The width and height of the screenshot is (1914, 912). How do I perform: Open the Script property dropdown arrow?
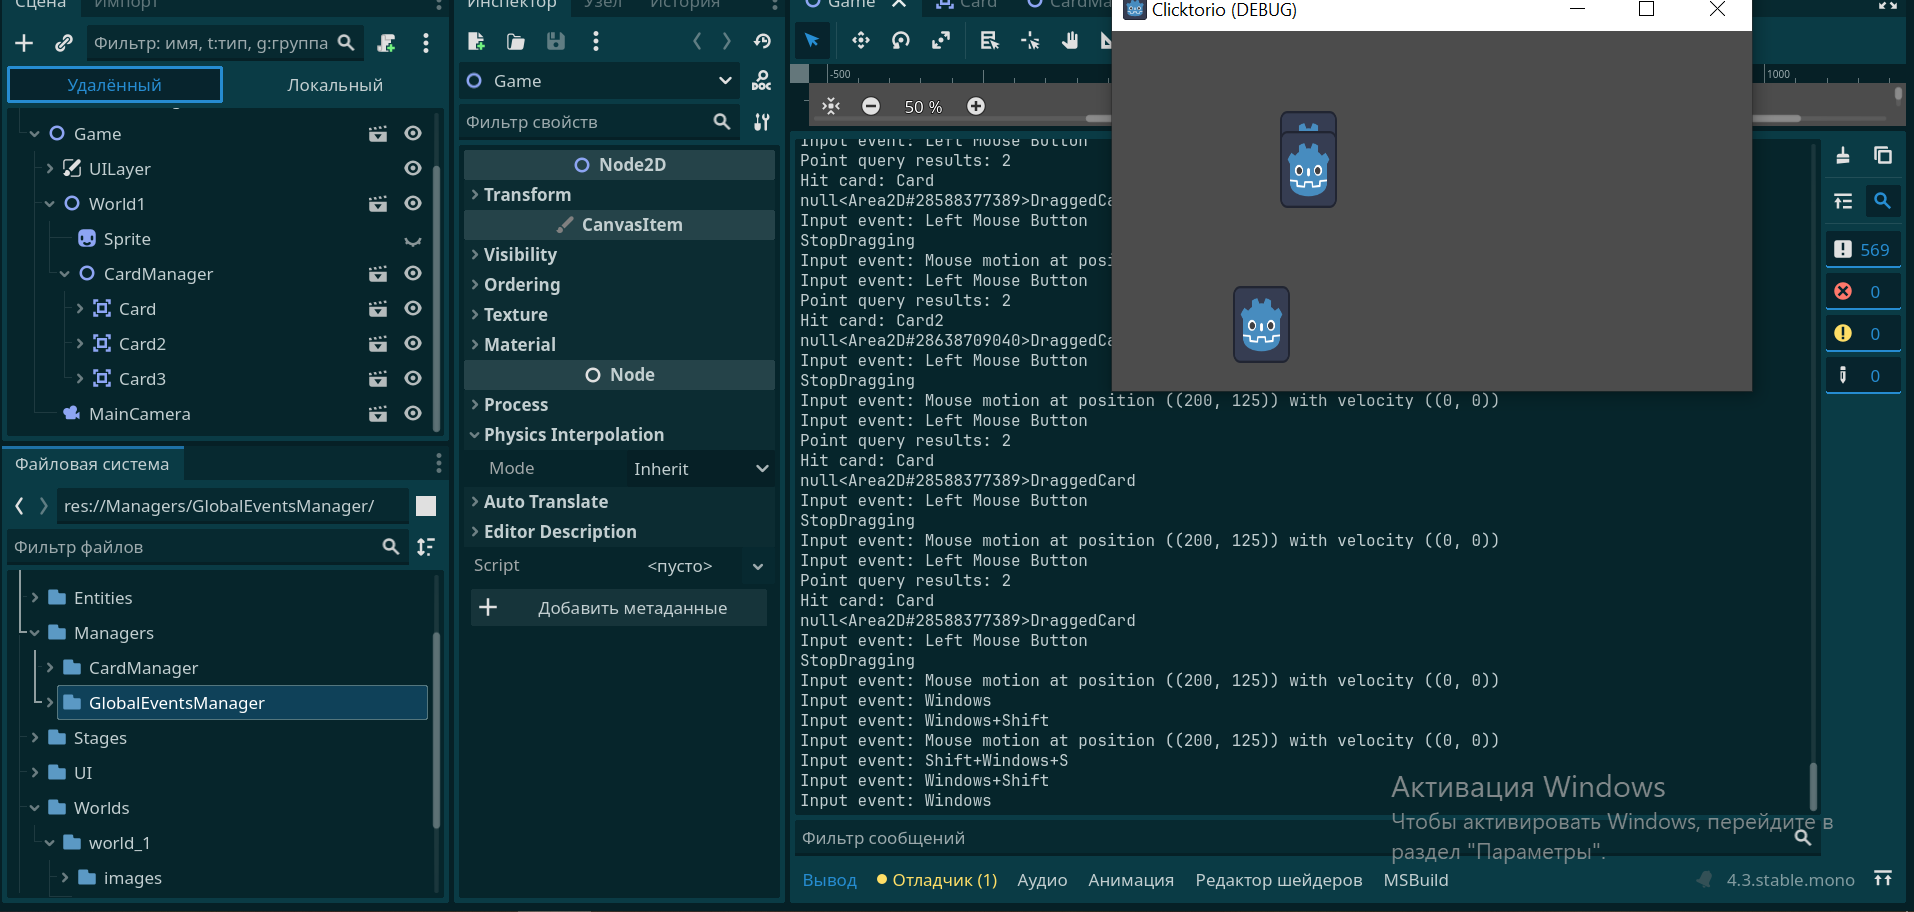(x=758, y=566)
